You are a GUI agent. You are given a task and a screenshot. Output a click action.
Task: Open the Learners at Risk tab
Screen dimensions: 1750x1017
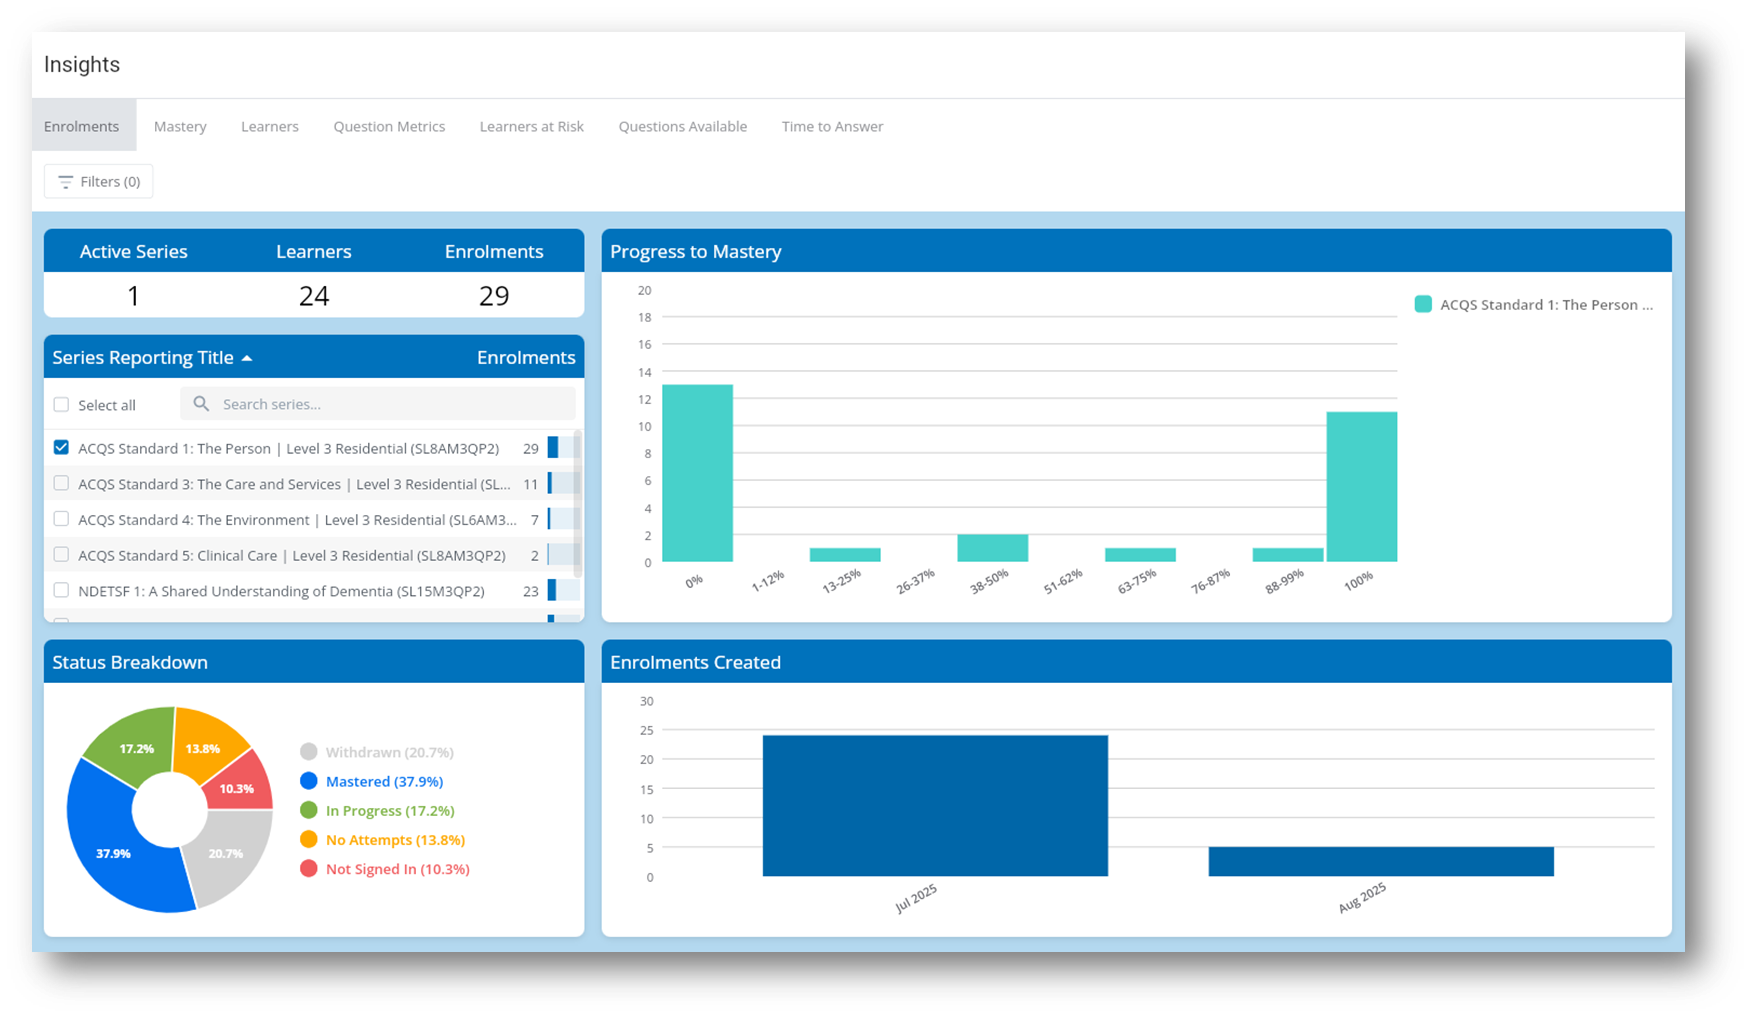point(531,127)
